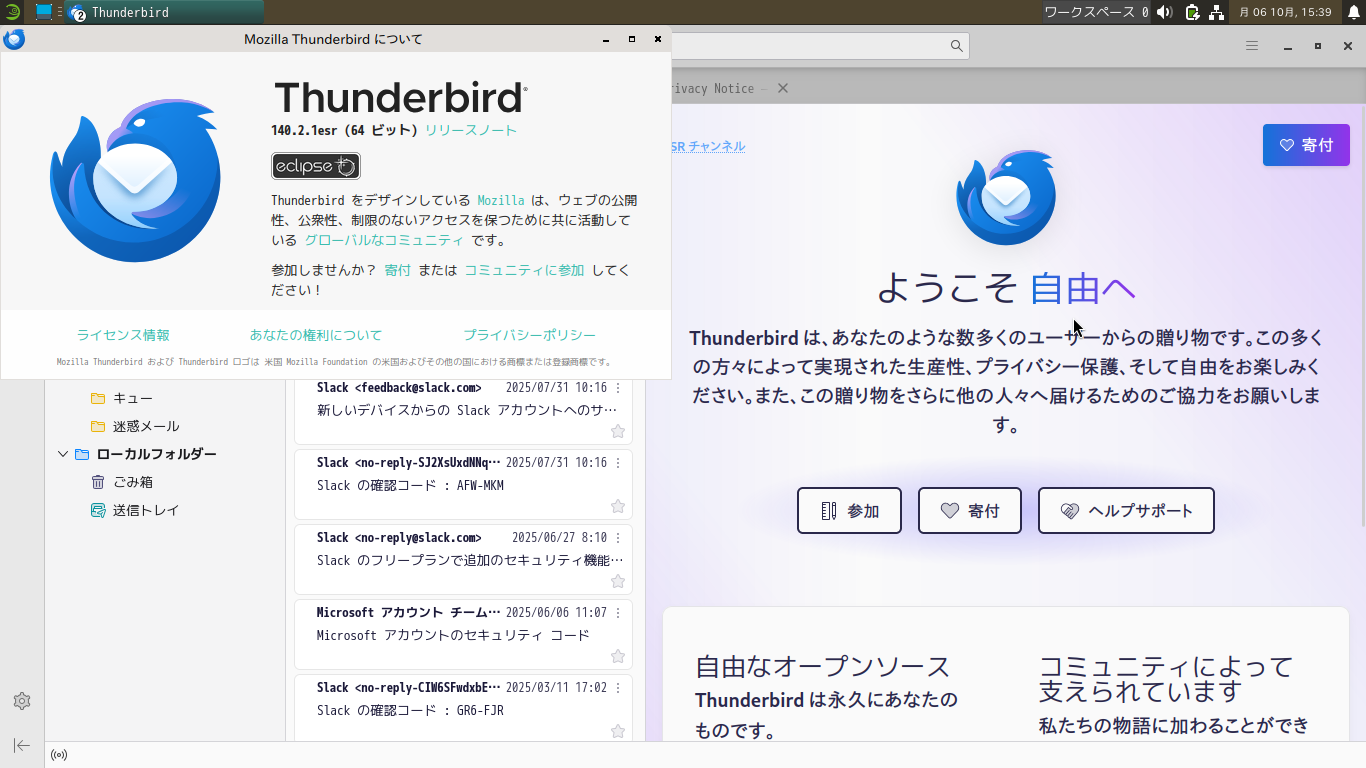Open the message with subject Slack の確認コード : AFW-MKM
Screen dimensions: 1366x768
463,484
